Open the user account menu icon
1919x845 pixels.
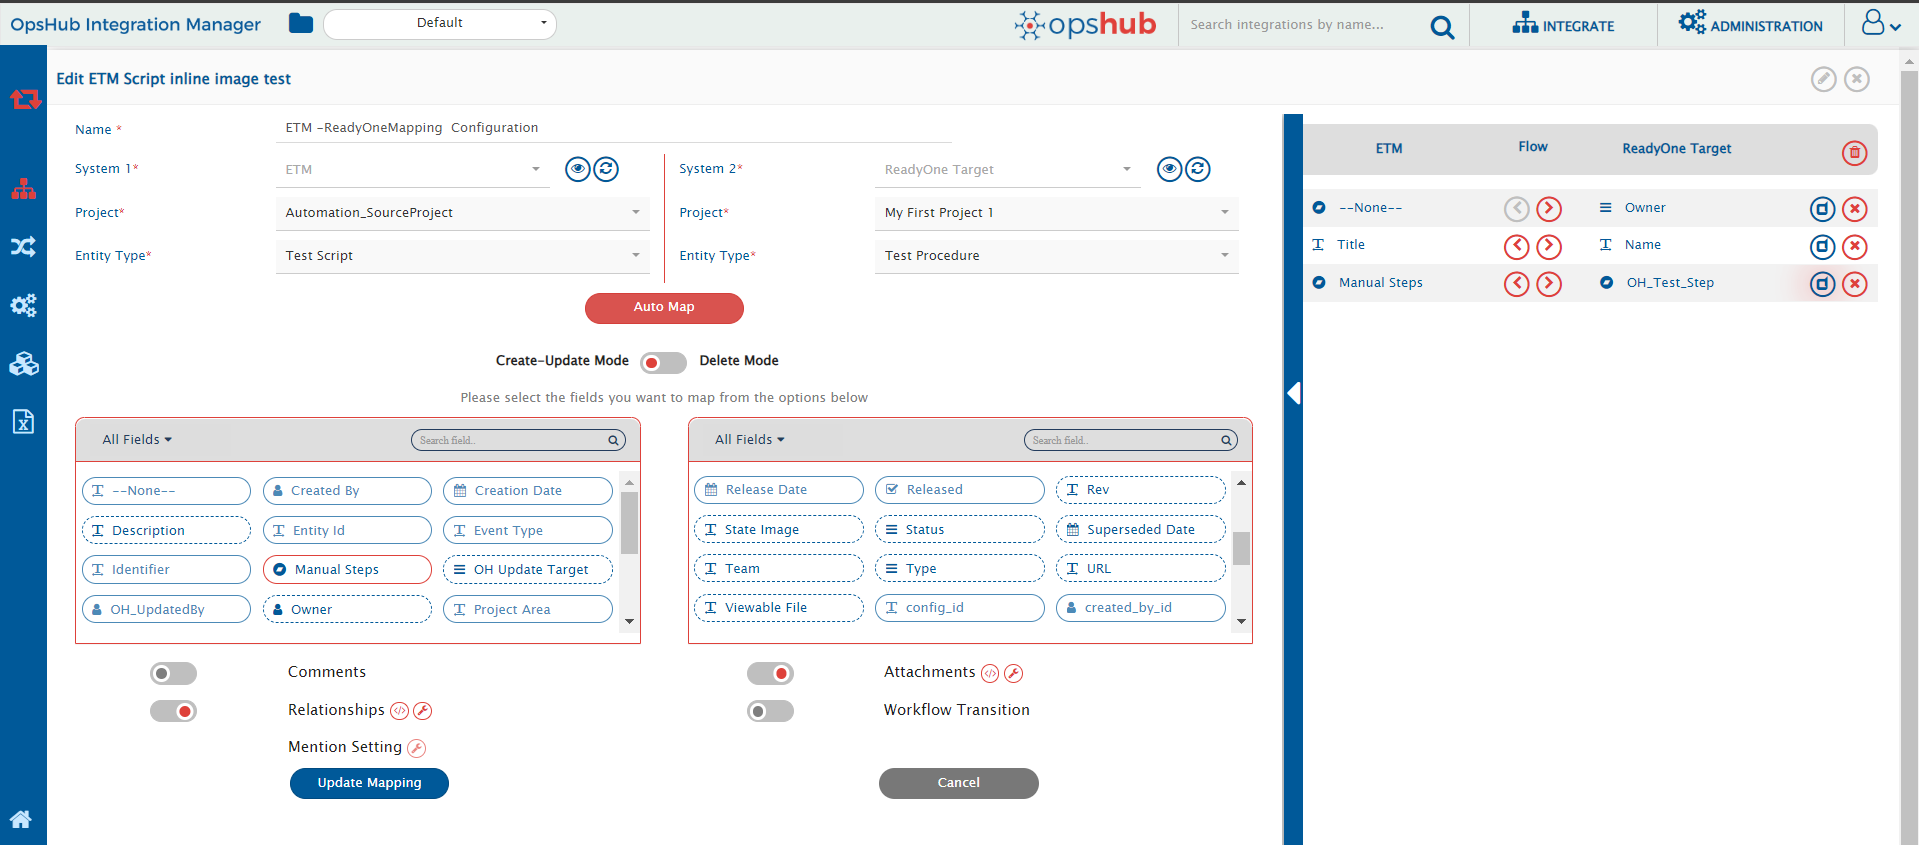click(1879, 24)
